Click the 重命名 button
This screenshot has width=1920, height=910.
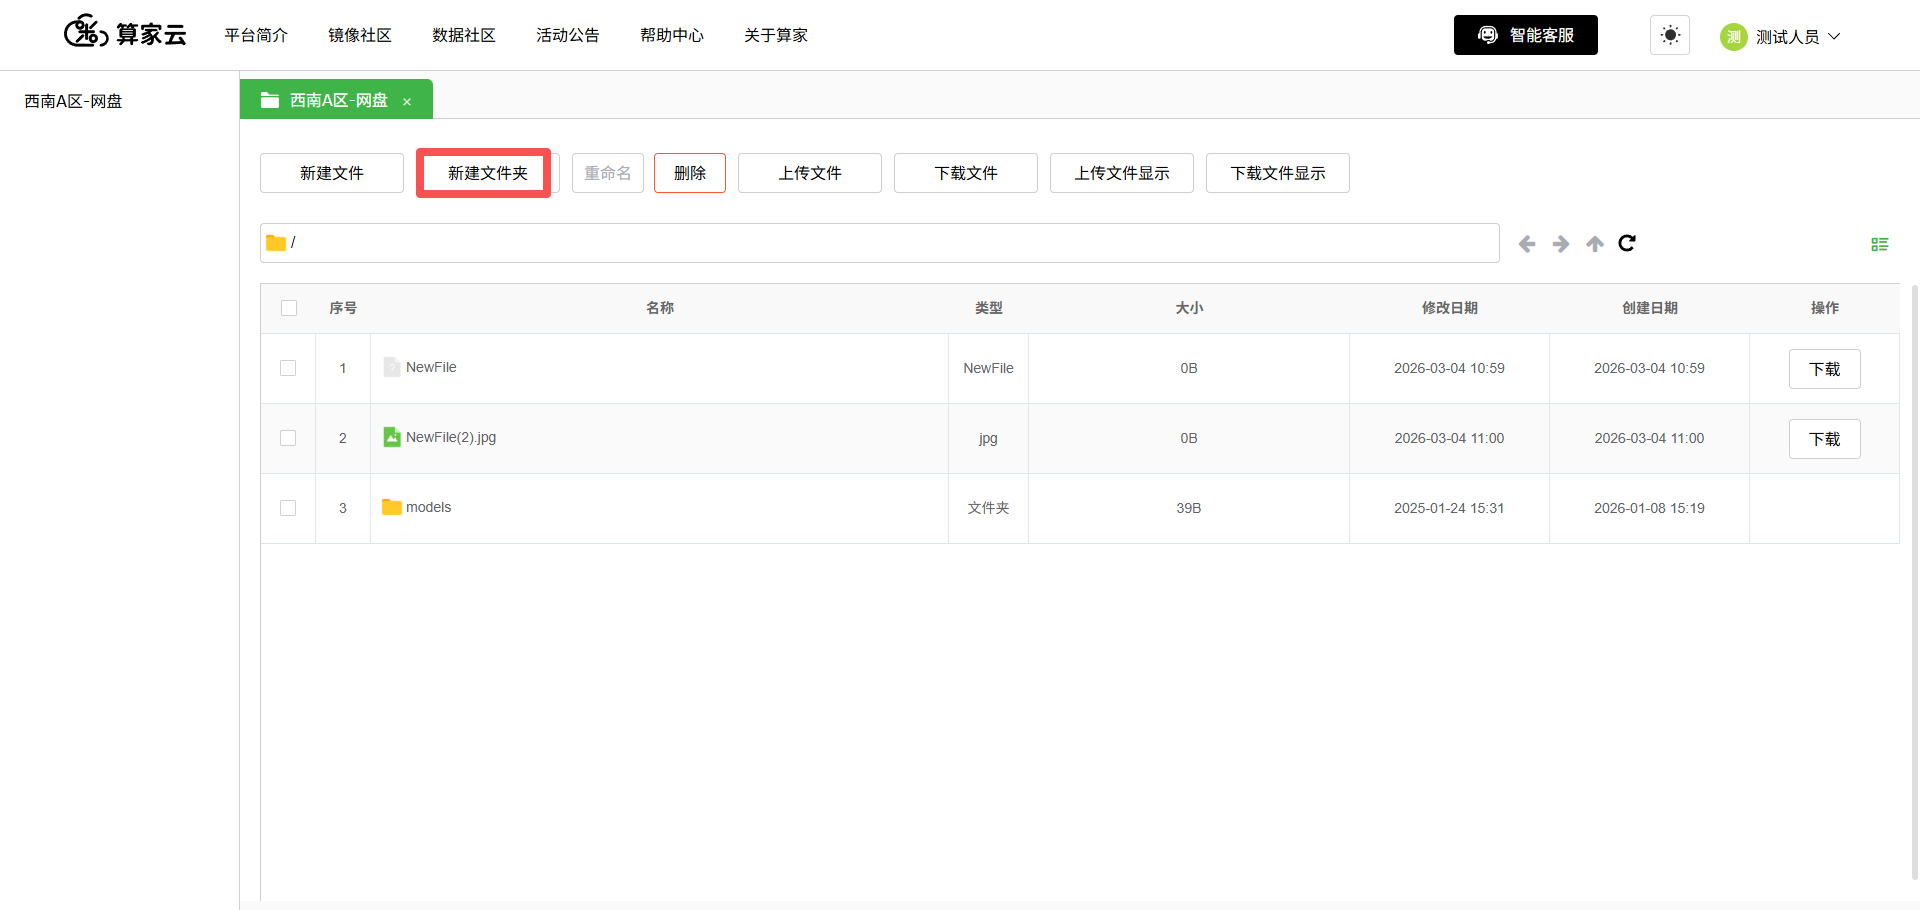[608, 173]
